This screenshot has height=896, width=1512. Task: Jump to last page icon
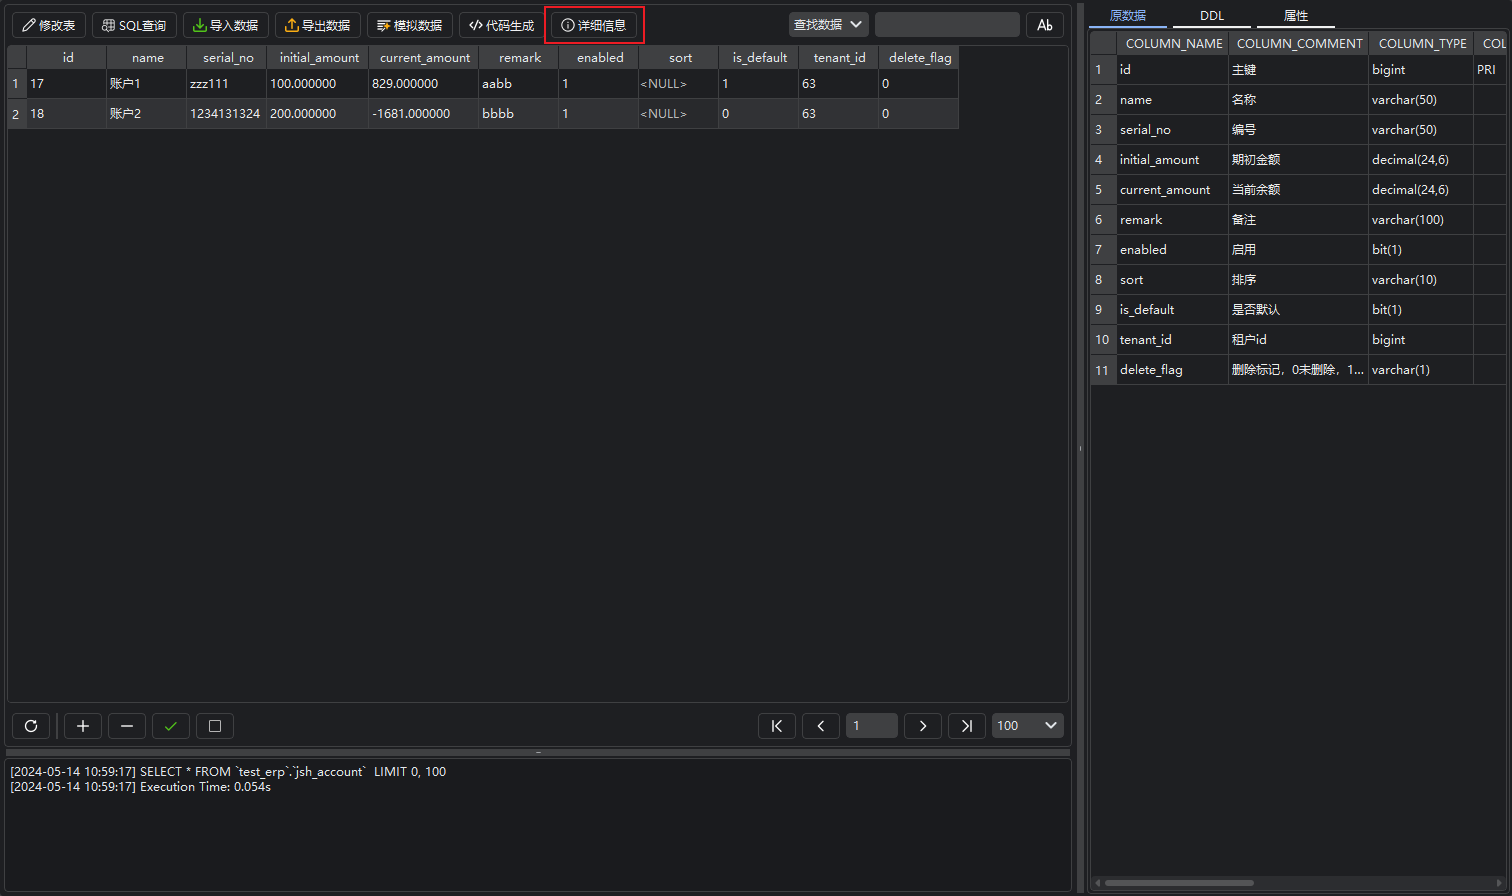coord(967,726)
